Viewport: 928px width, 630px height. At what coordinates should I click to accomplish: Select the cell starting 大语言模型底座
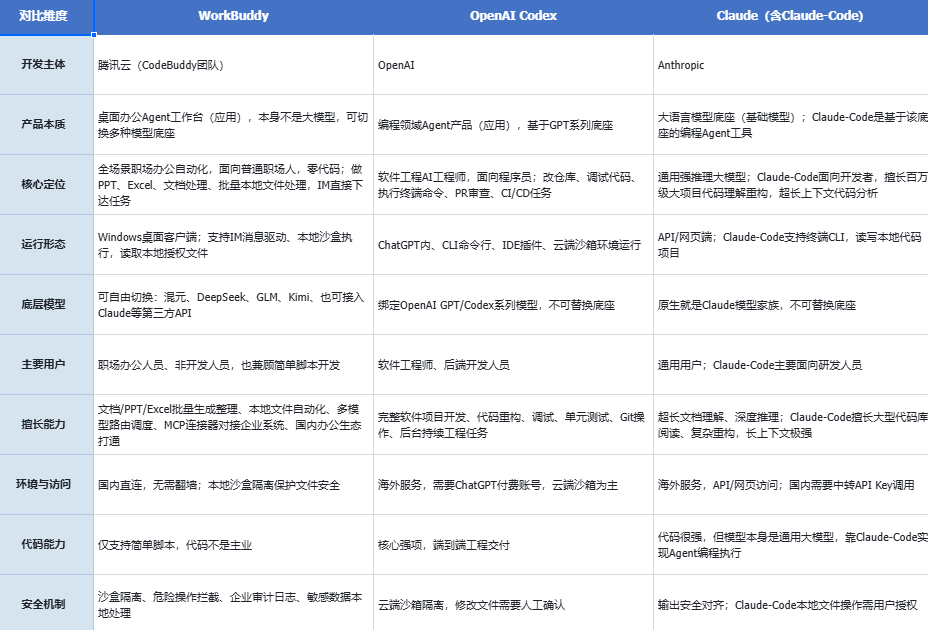[x=791, y=124]
